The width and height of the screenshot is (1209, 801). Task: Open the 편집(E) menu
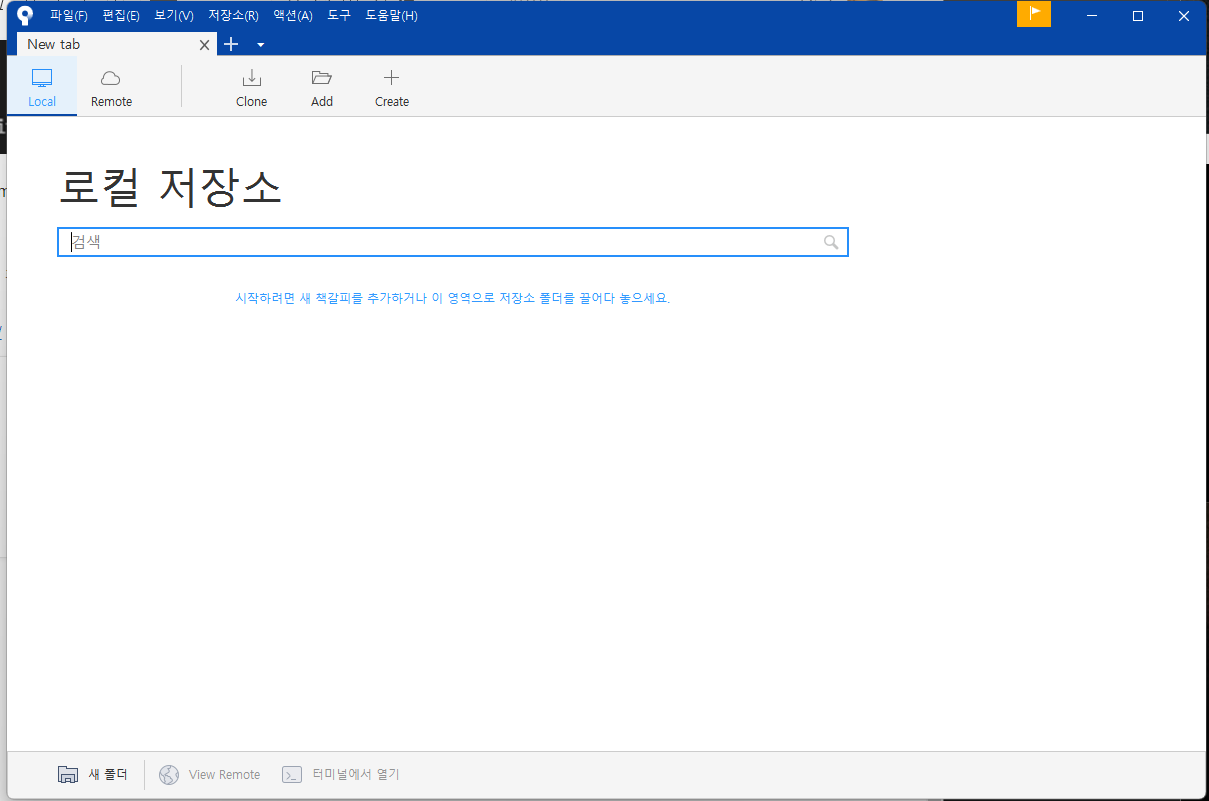(120, 15)
